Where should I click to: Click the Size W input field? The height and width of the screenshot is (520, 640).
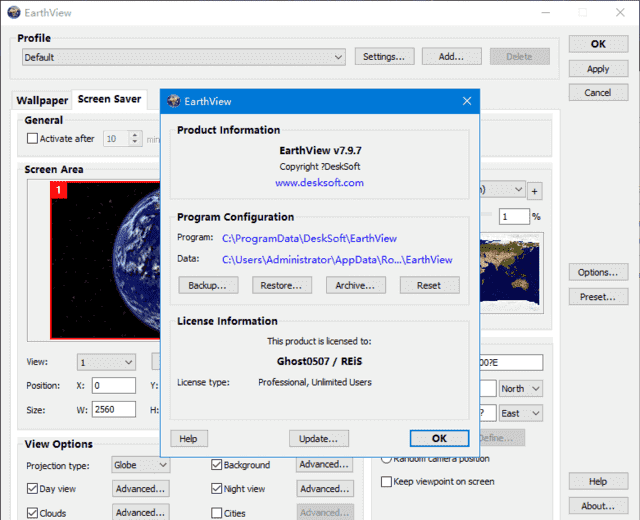[x=114, y=409]
